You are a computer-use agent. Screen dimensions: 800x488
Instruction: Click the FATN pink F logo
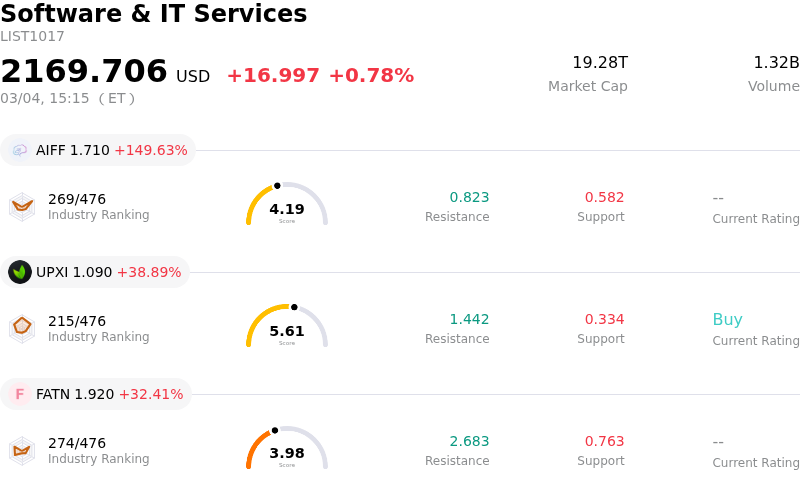pos(20,394)
